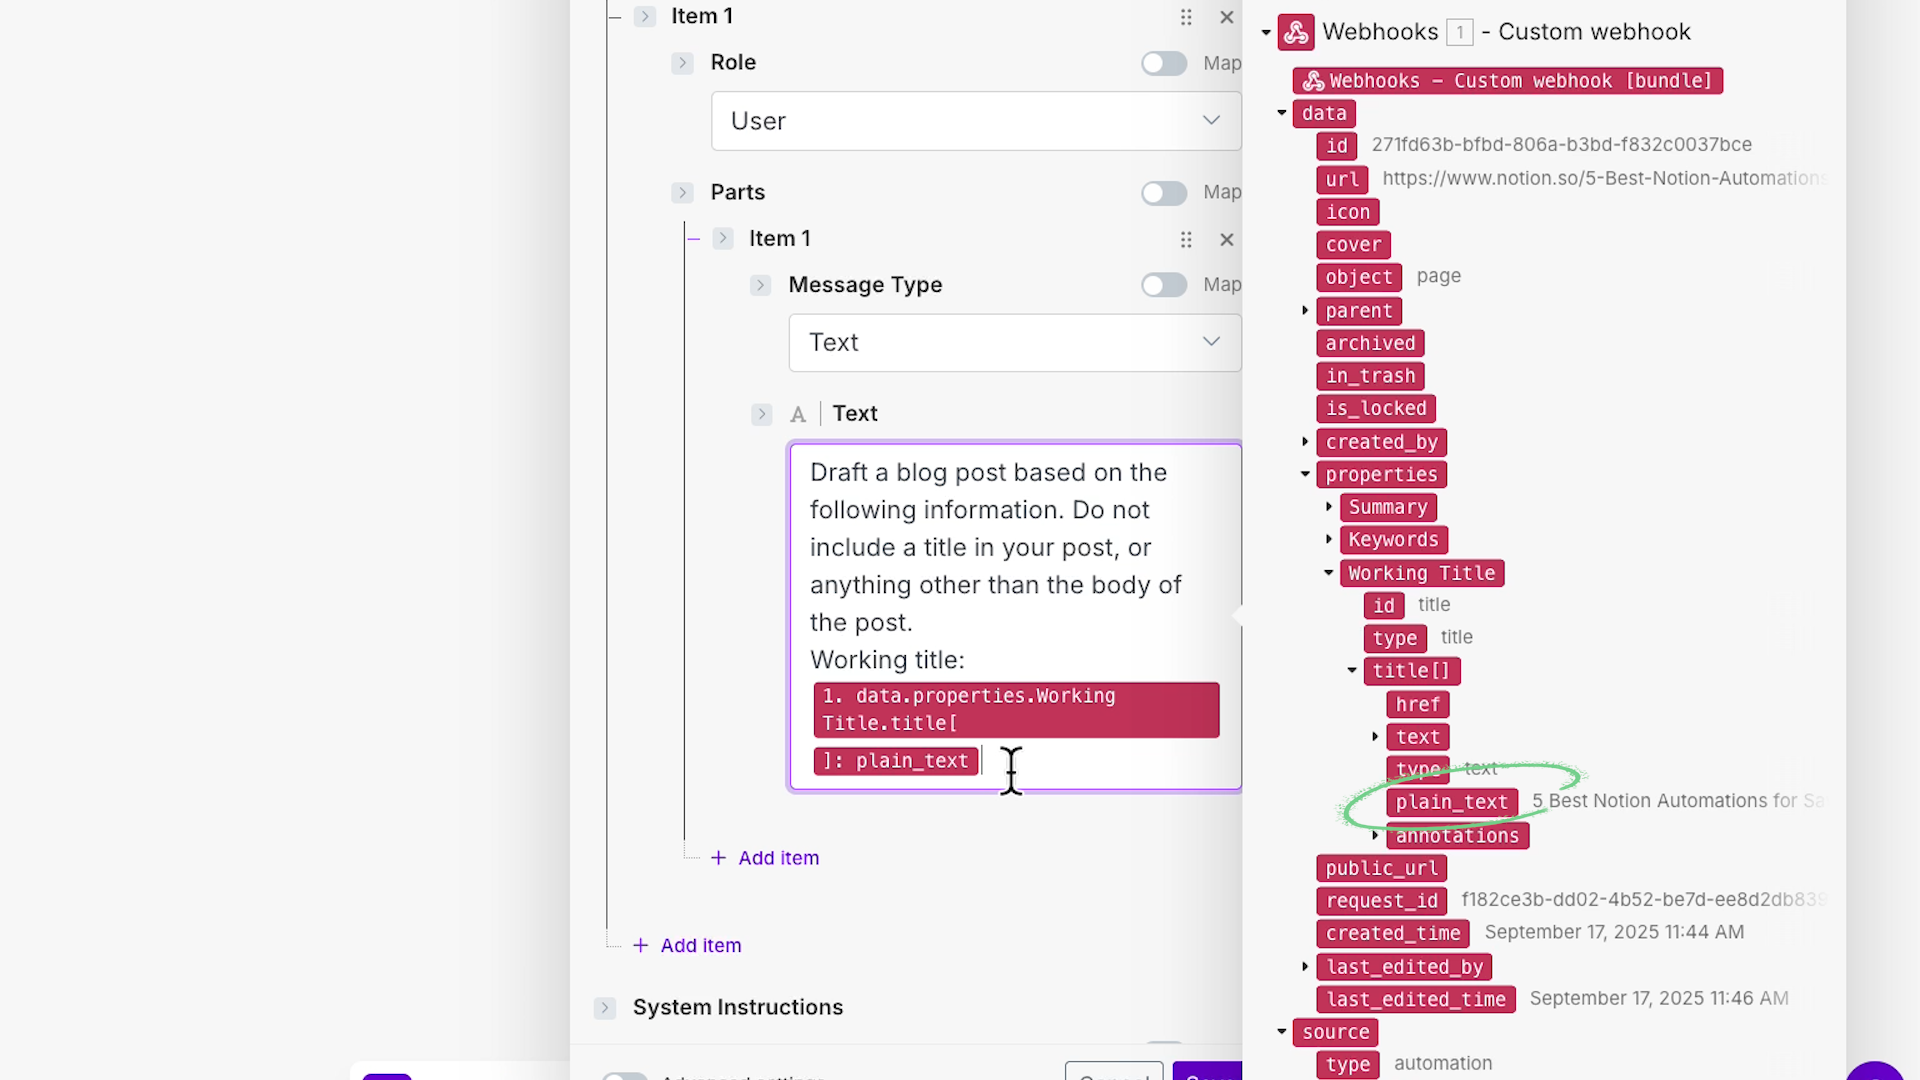Click the Webhooks module icon in the header
The height and width of the screenshot is (1080, 1920).
[x=1297, y=32]
